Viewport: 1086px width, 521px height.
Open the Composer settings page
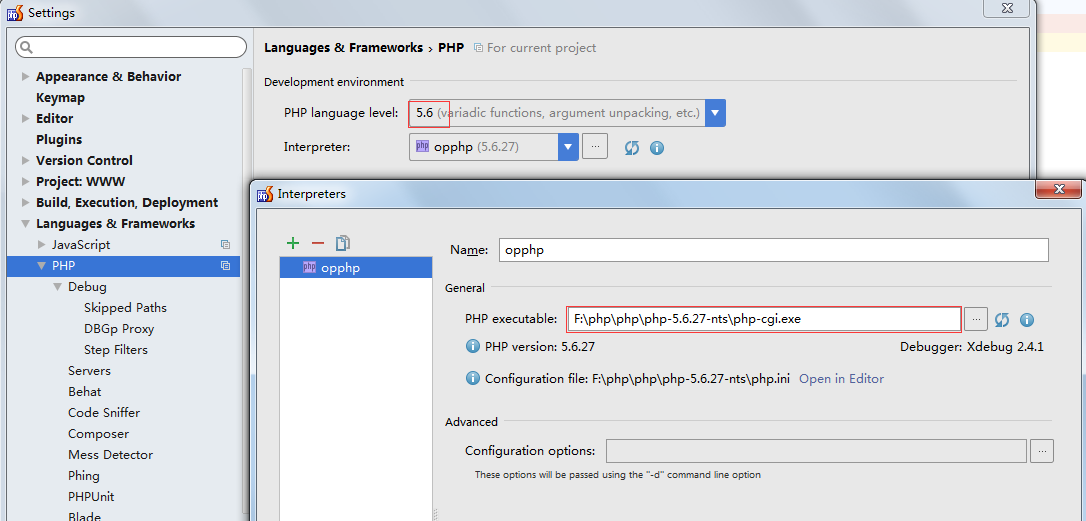tap(98, 434)
